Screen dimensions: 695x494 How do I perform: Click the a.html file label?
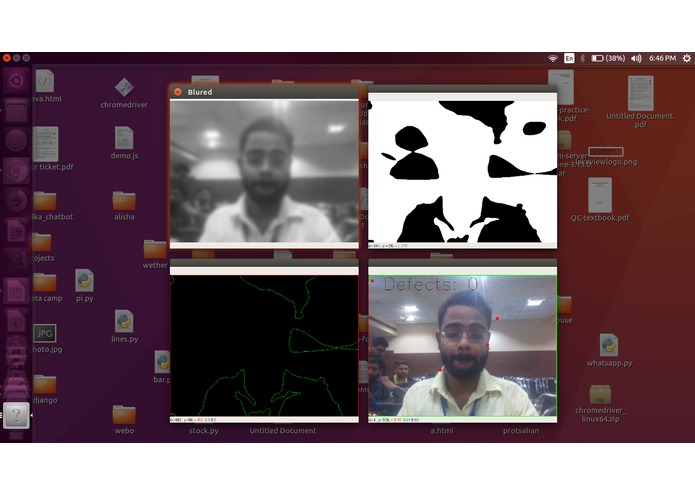(441, 430)
